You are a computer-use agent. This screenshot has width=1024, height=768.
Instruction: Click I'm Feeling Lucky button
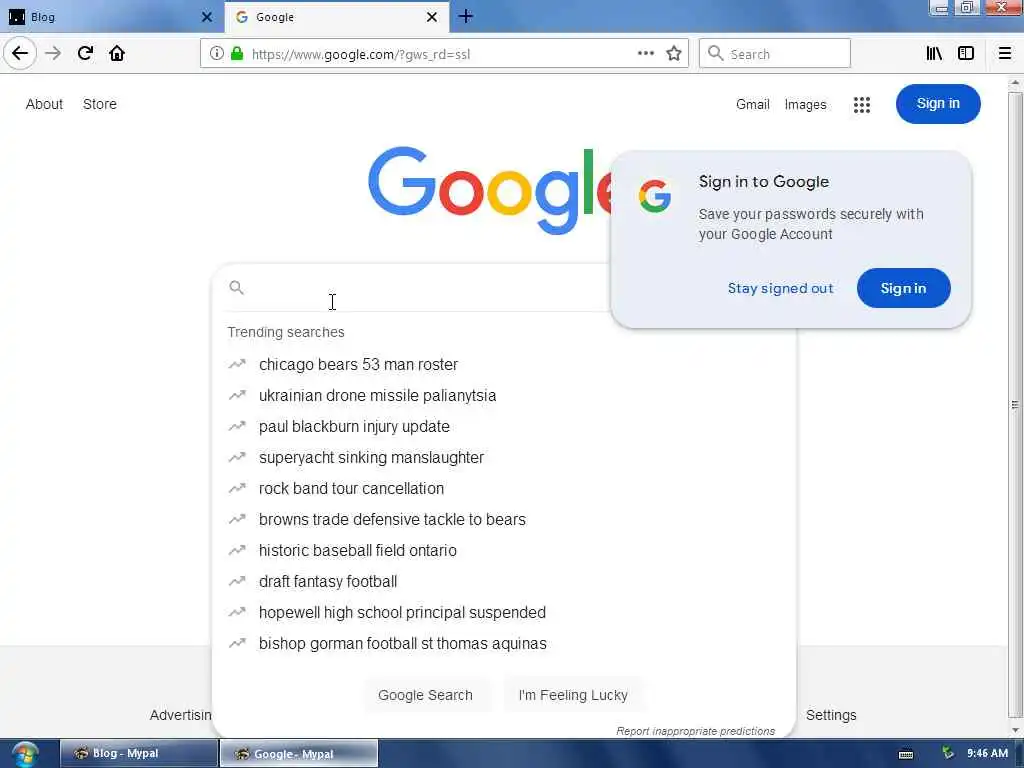(573, 695)
